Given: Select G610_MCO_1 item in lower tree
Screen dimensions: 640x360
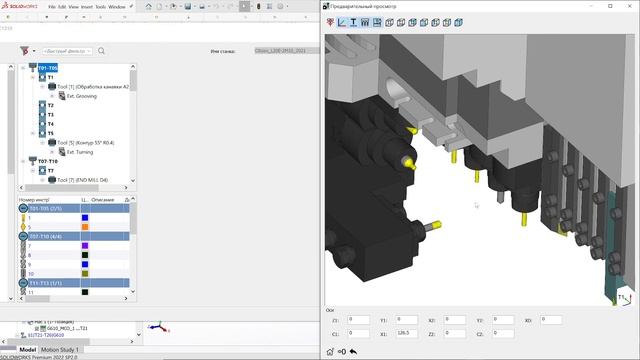Looking at the screenshot, I should 67,328.
